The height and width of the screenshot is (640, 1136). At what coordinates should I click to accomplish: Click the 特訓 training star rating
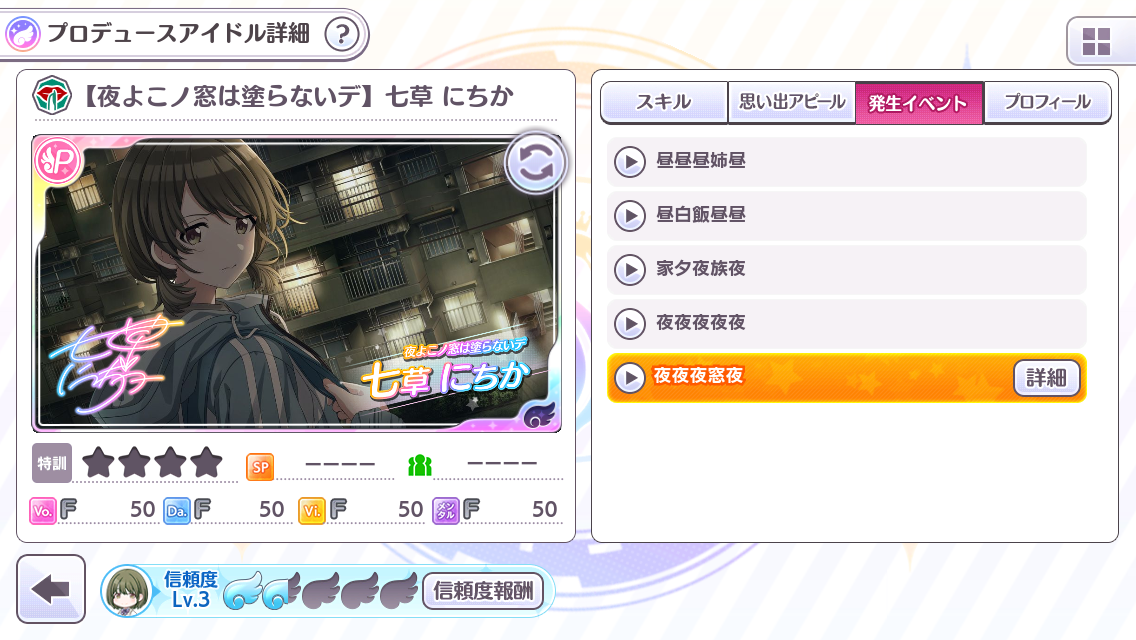(x=152, y=462)
